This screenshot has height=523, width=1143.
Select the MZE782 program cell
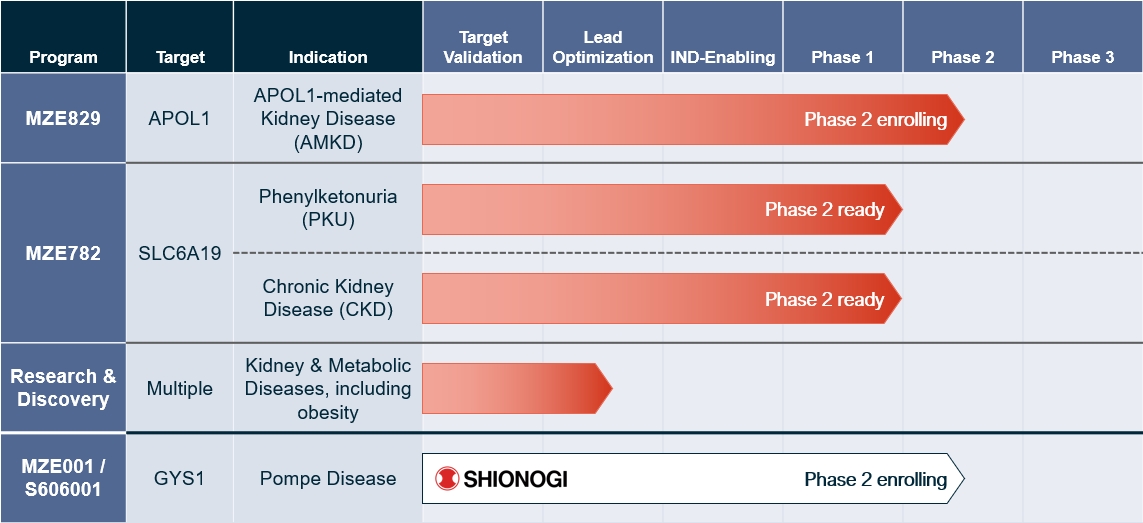point(63,253)
